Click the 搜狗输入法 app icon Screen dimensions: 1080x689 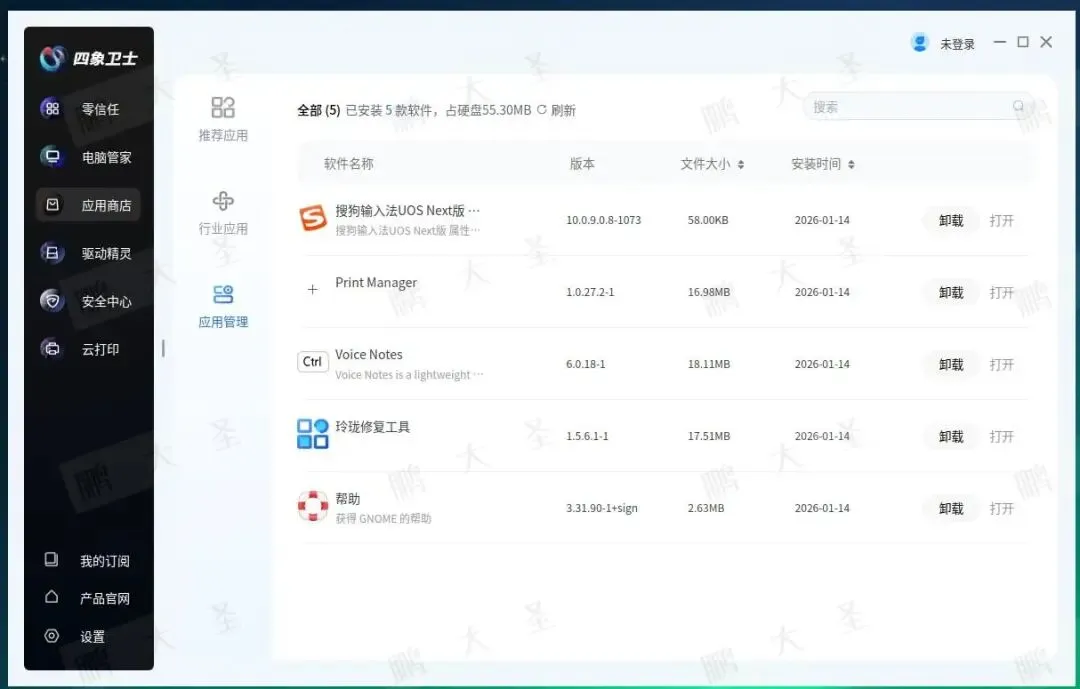click(x=313, y=218)
